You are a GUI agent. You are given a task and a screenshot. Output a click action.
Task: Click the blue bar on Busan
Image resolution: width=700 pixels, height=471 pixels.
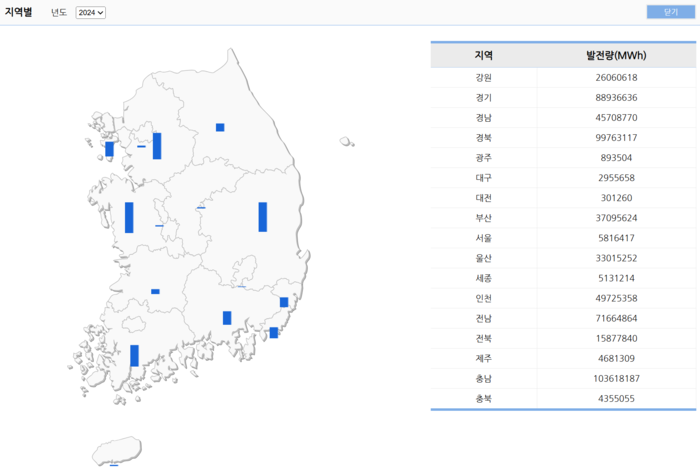(274, 333)
